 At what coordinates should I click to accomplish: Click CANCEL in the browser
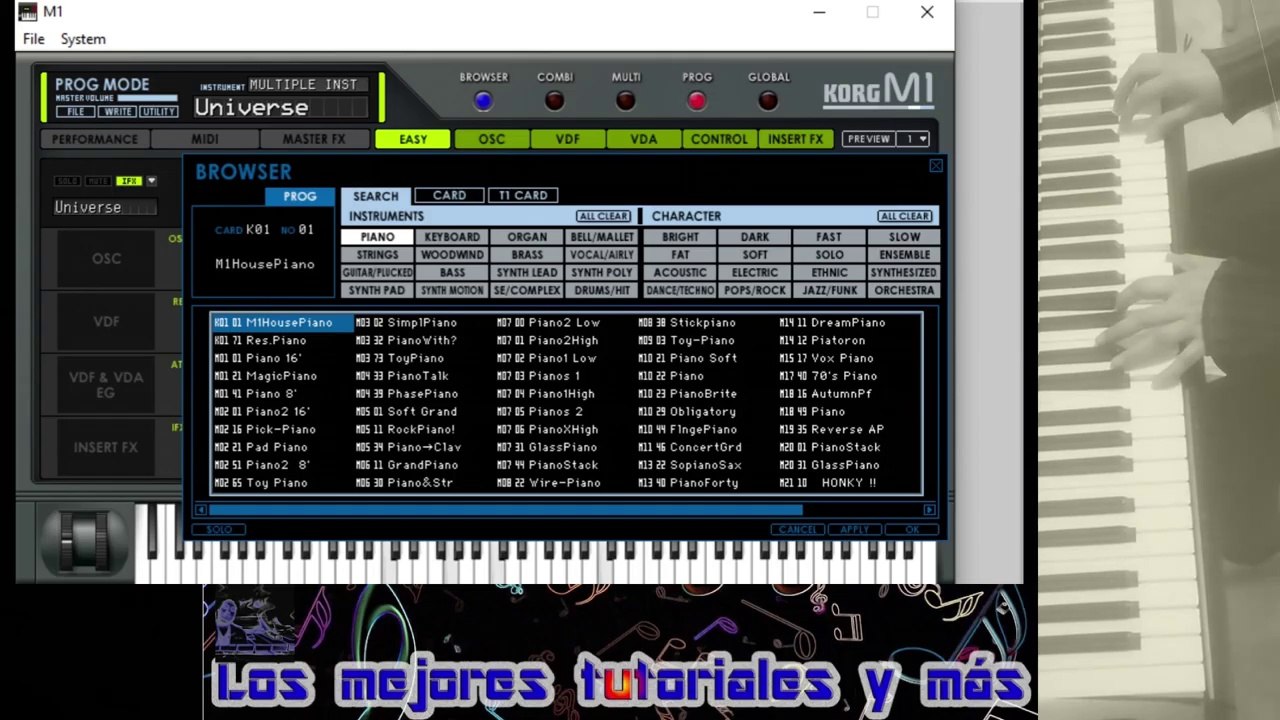(x=798, y=529)
